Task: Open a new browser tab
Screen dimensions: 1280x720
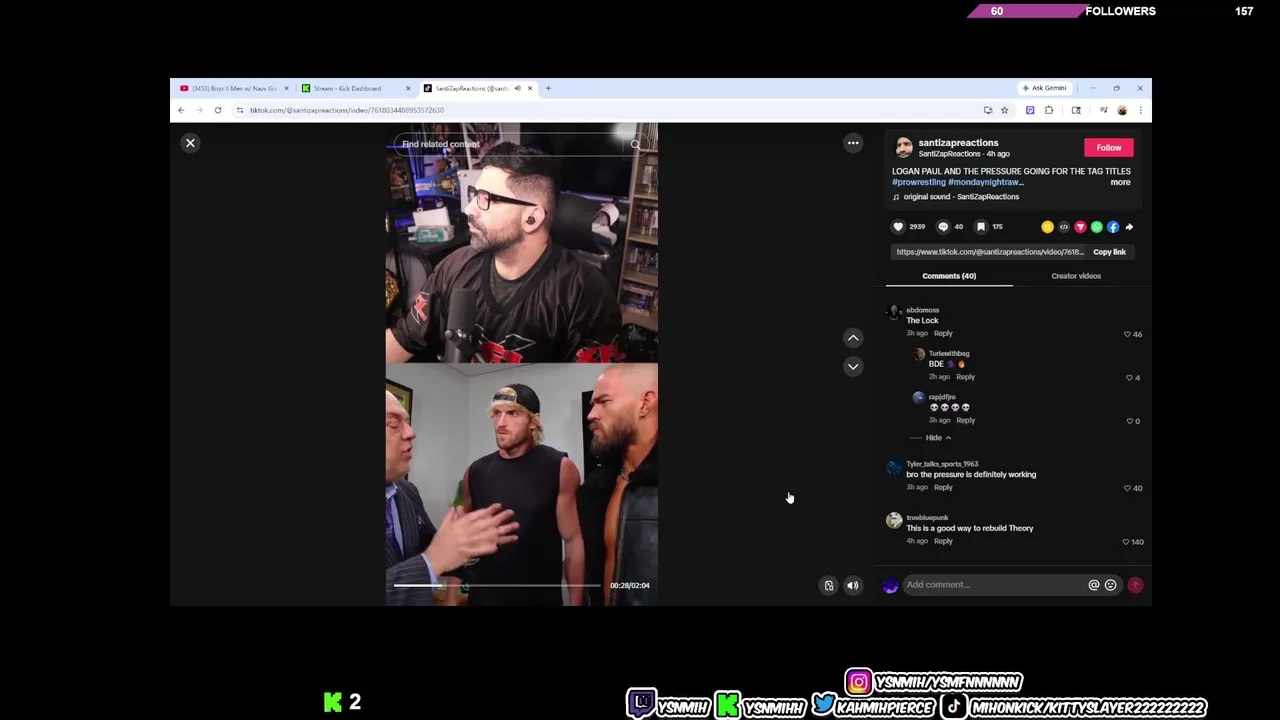Action: (x=548, y=88)
